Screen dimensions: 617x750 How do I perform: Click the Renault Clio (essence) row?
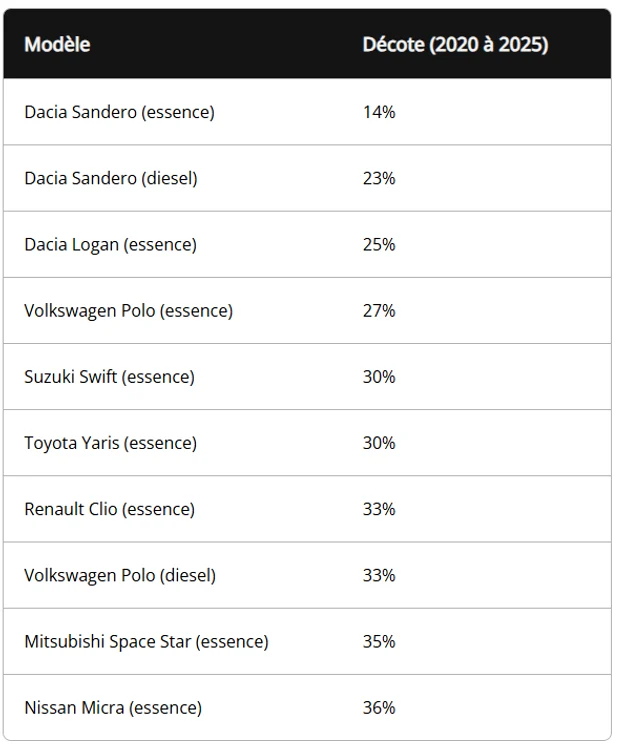point(109,509)
